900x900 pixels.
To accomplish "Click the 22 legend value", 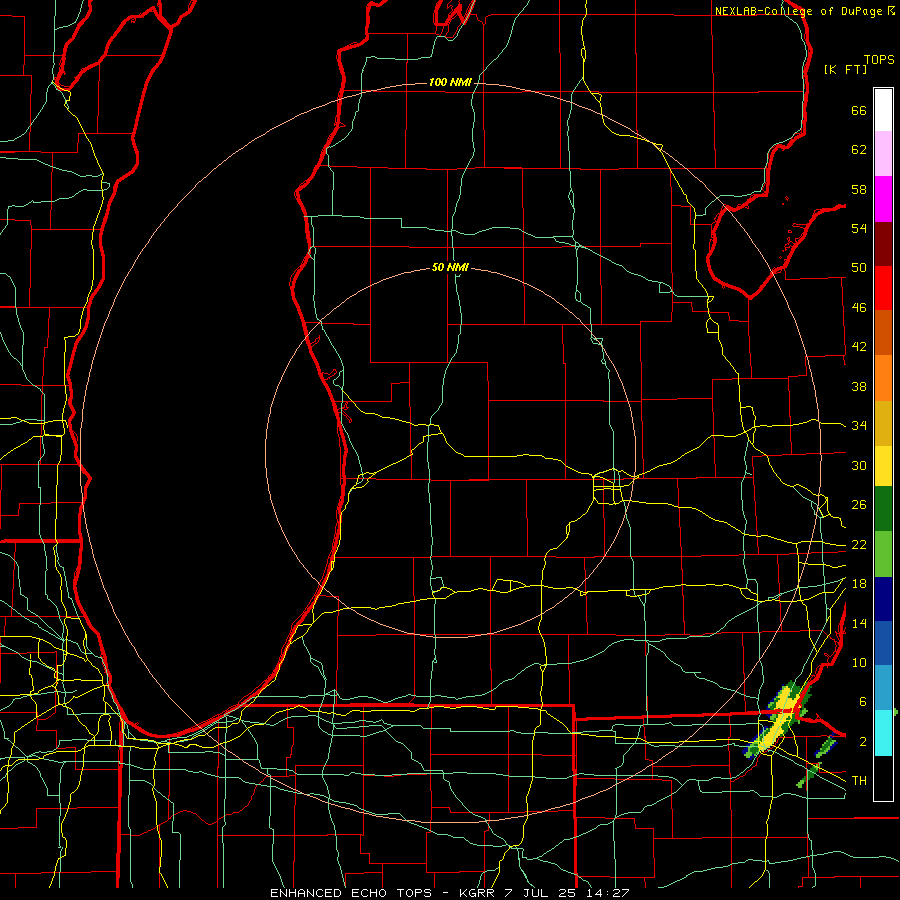I will [x=859, y=544].
